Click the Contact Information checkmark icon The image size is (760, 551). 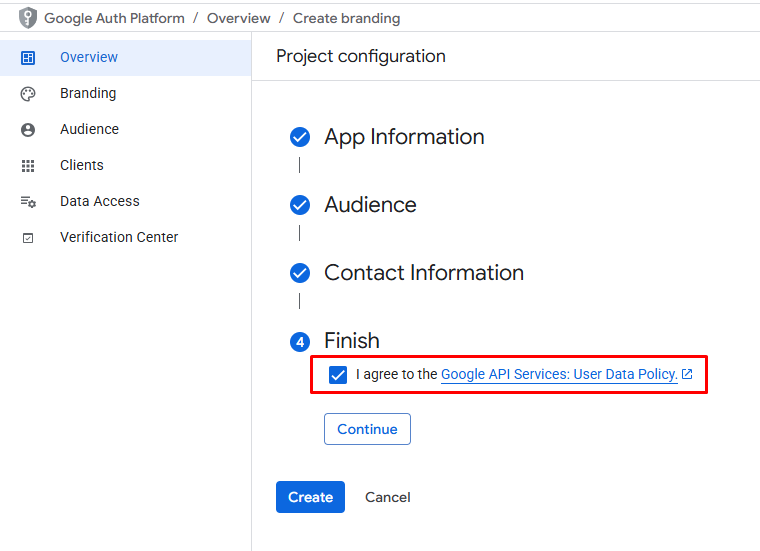point(300,273)
